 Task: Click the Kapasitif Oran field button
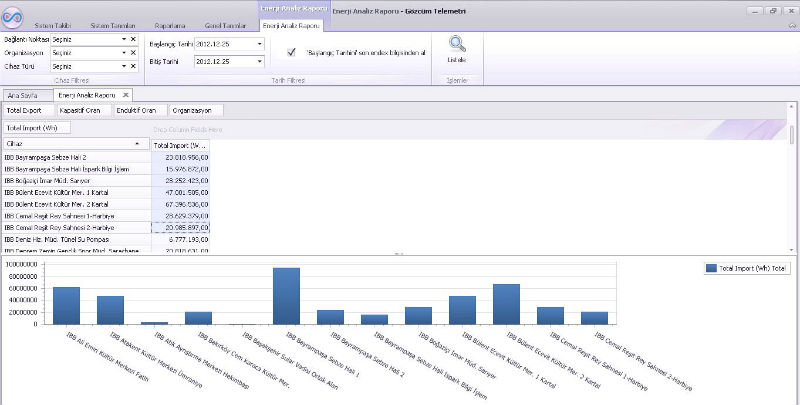(81, 111)
